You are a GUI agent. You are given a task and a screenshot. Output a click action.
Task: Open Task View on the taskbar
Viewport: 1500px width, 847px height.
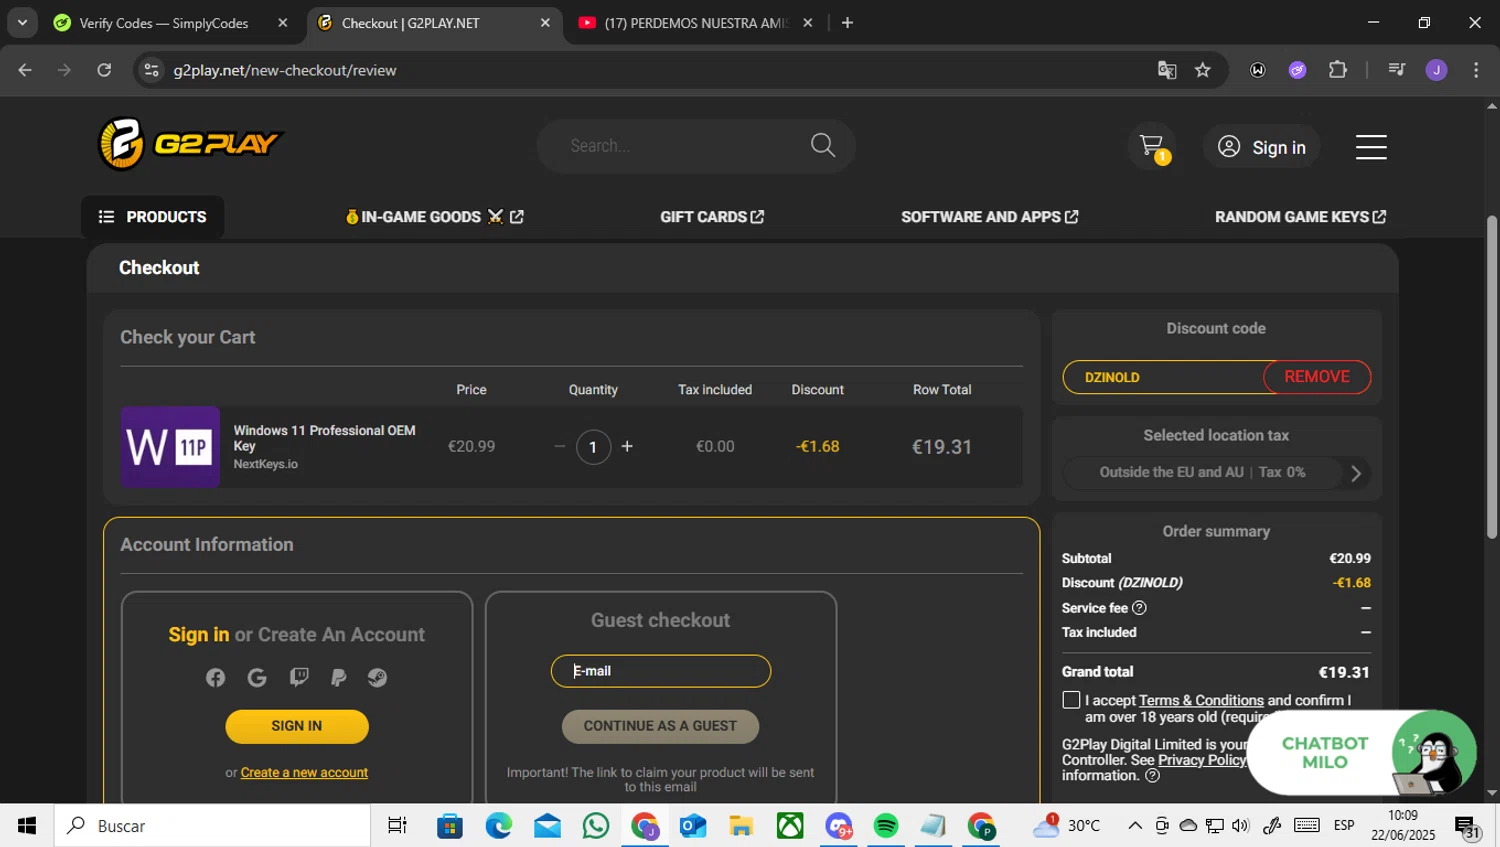click(x=397, y=826)
